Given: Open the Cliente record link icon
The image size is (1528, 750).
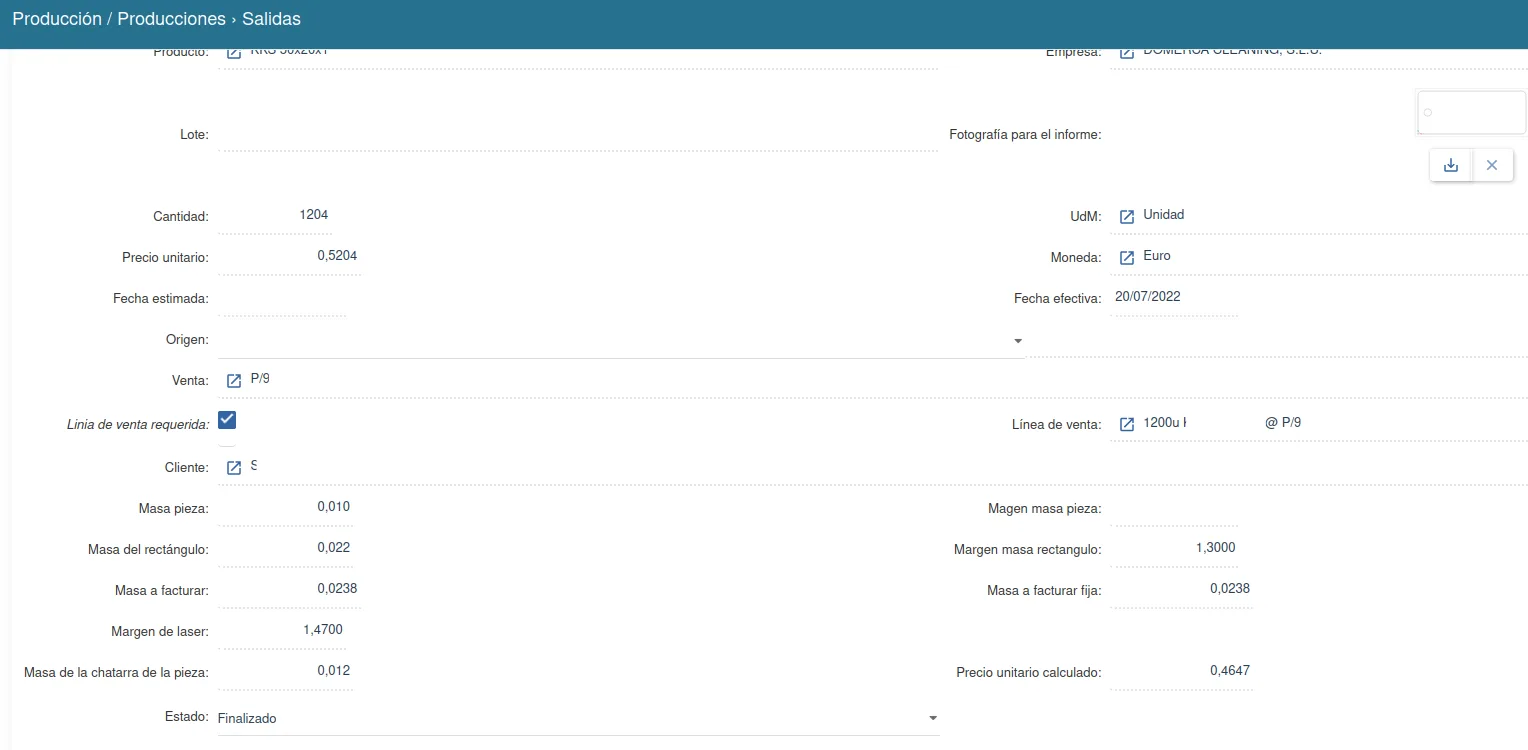Looking at the screenshot, I should [x=234, y=467].
